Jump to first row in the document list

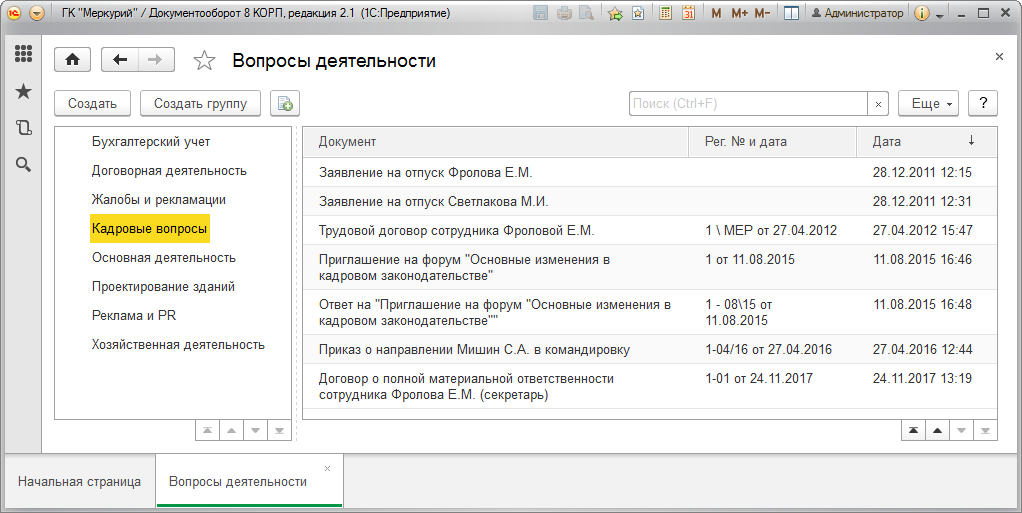coord(913,430)
